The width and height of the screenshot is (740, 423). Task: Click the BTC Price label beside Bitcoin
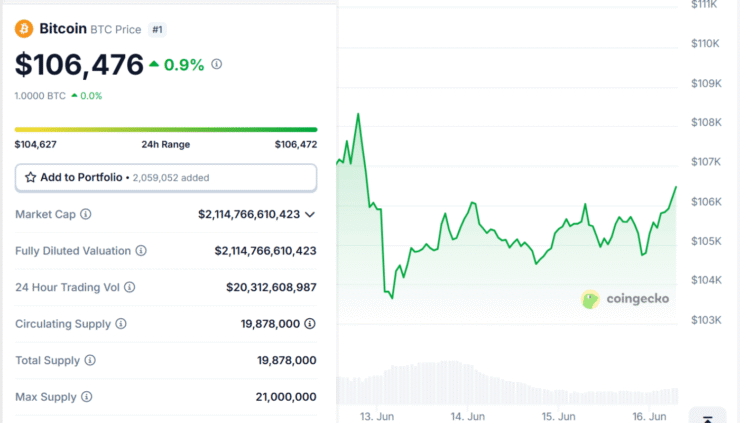click(116, 30)
